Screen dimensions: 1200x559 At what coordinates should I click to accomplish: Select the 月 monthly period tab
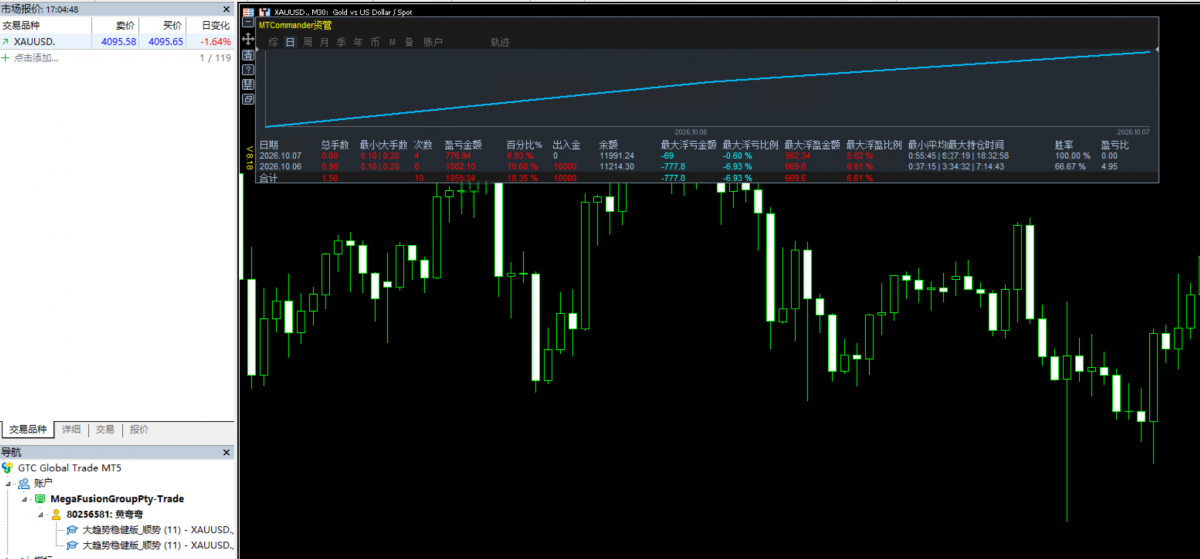324,42
